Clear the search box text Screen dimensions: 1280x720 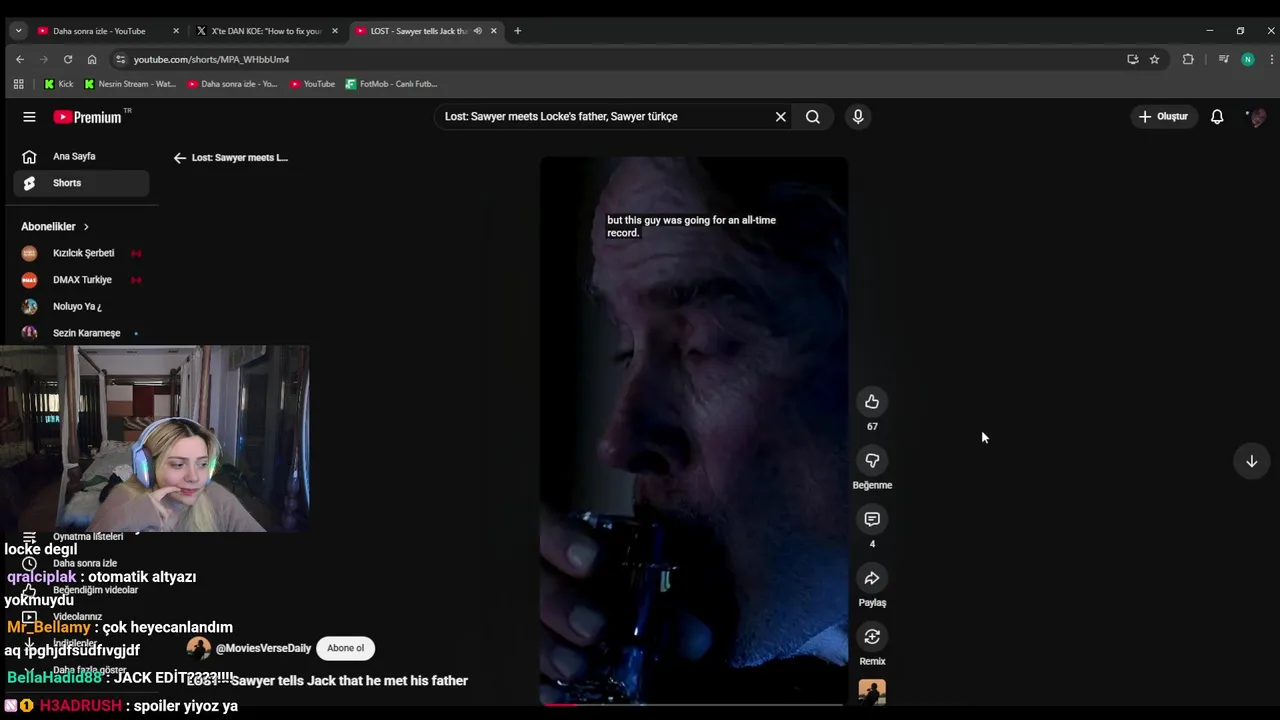[781, 117]
